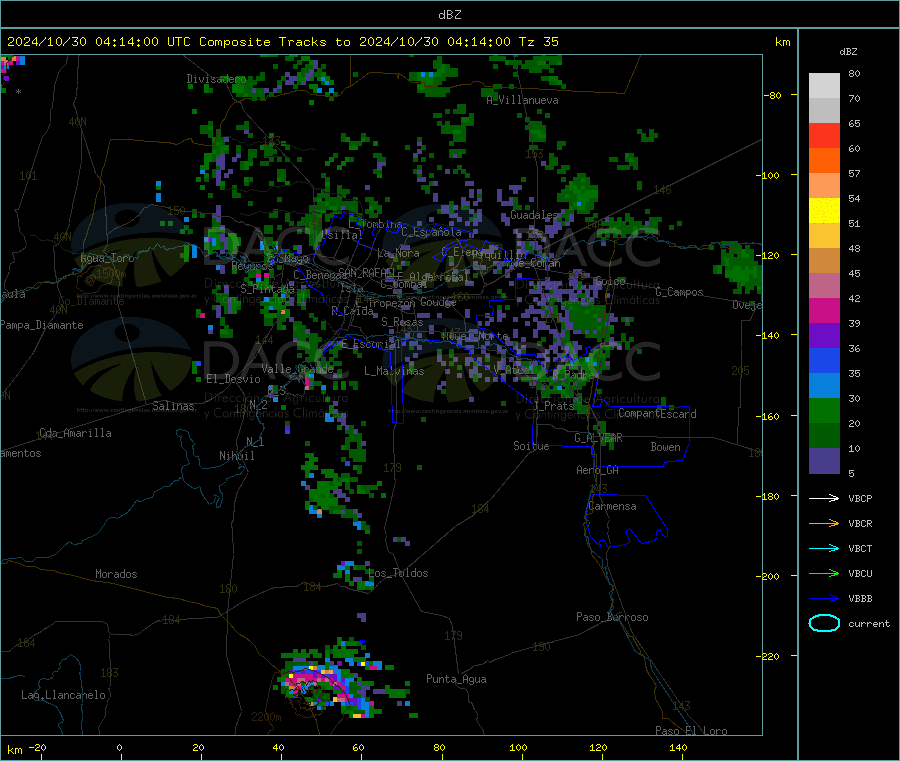Click the Valle_Grande location label
Screen dimensions: 900x761
coord(297,369)
